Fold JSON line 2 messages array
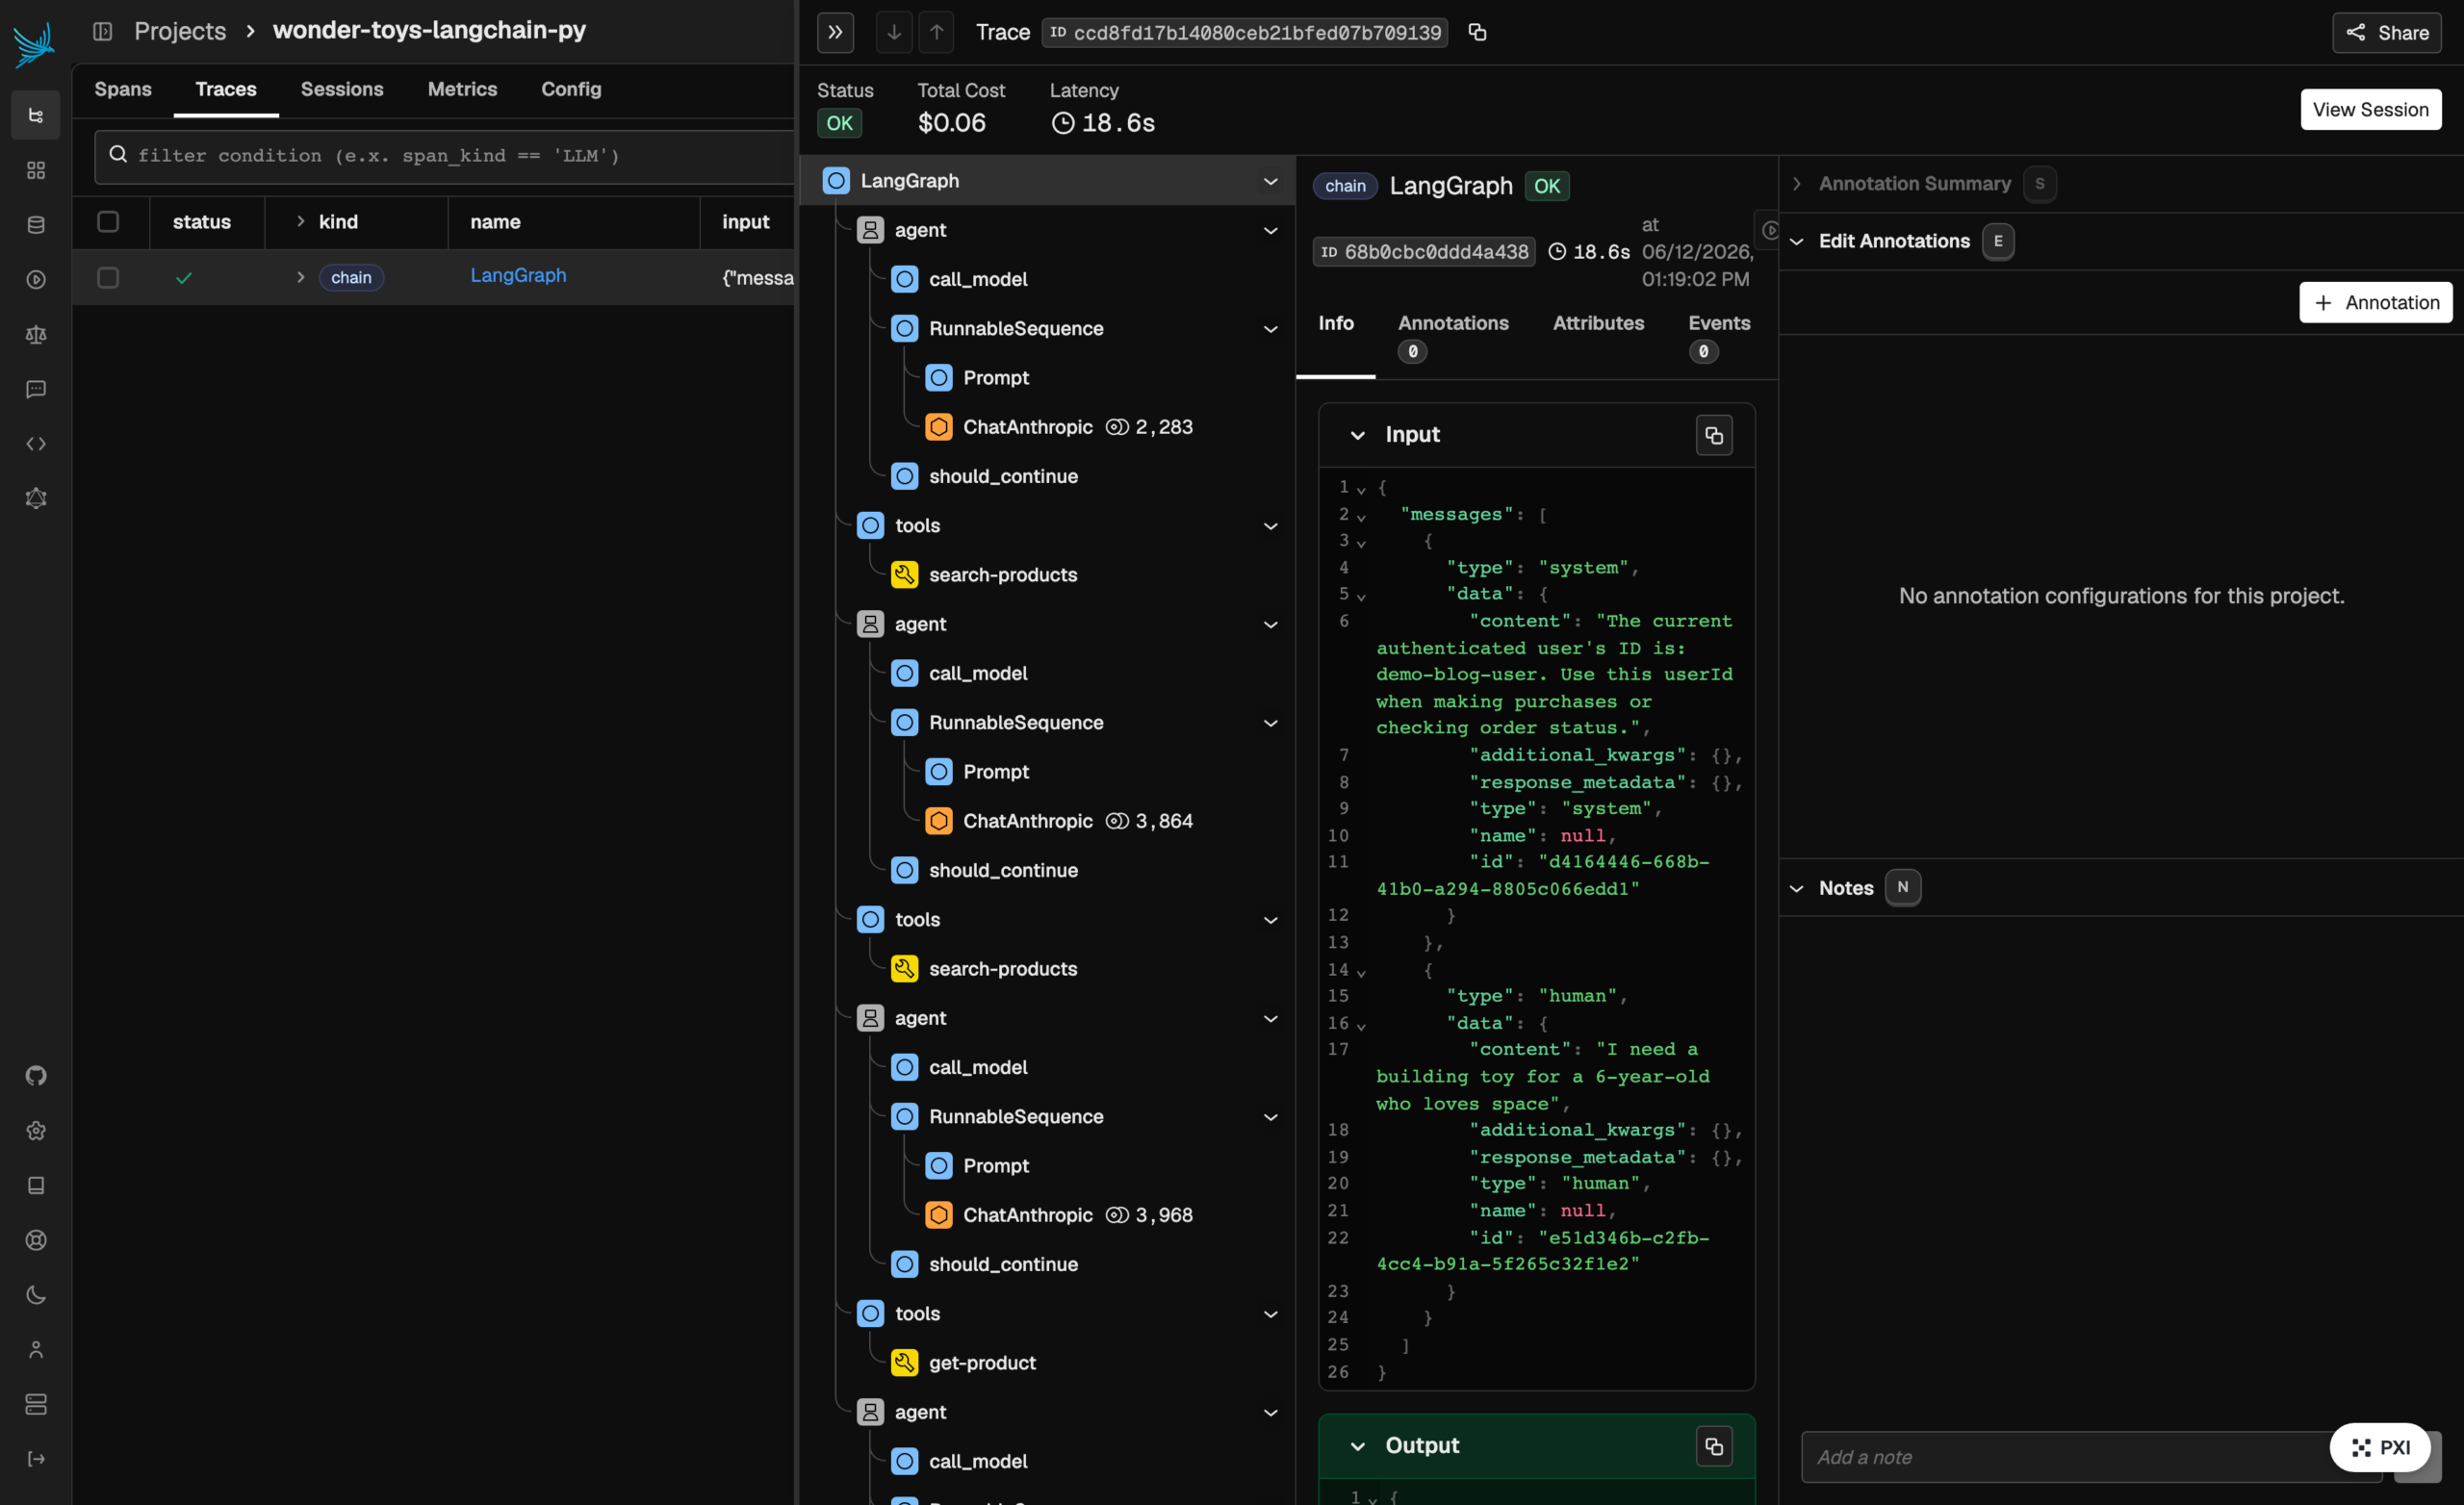2464x1505 pixels. click(x=1361, y=516)
